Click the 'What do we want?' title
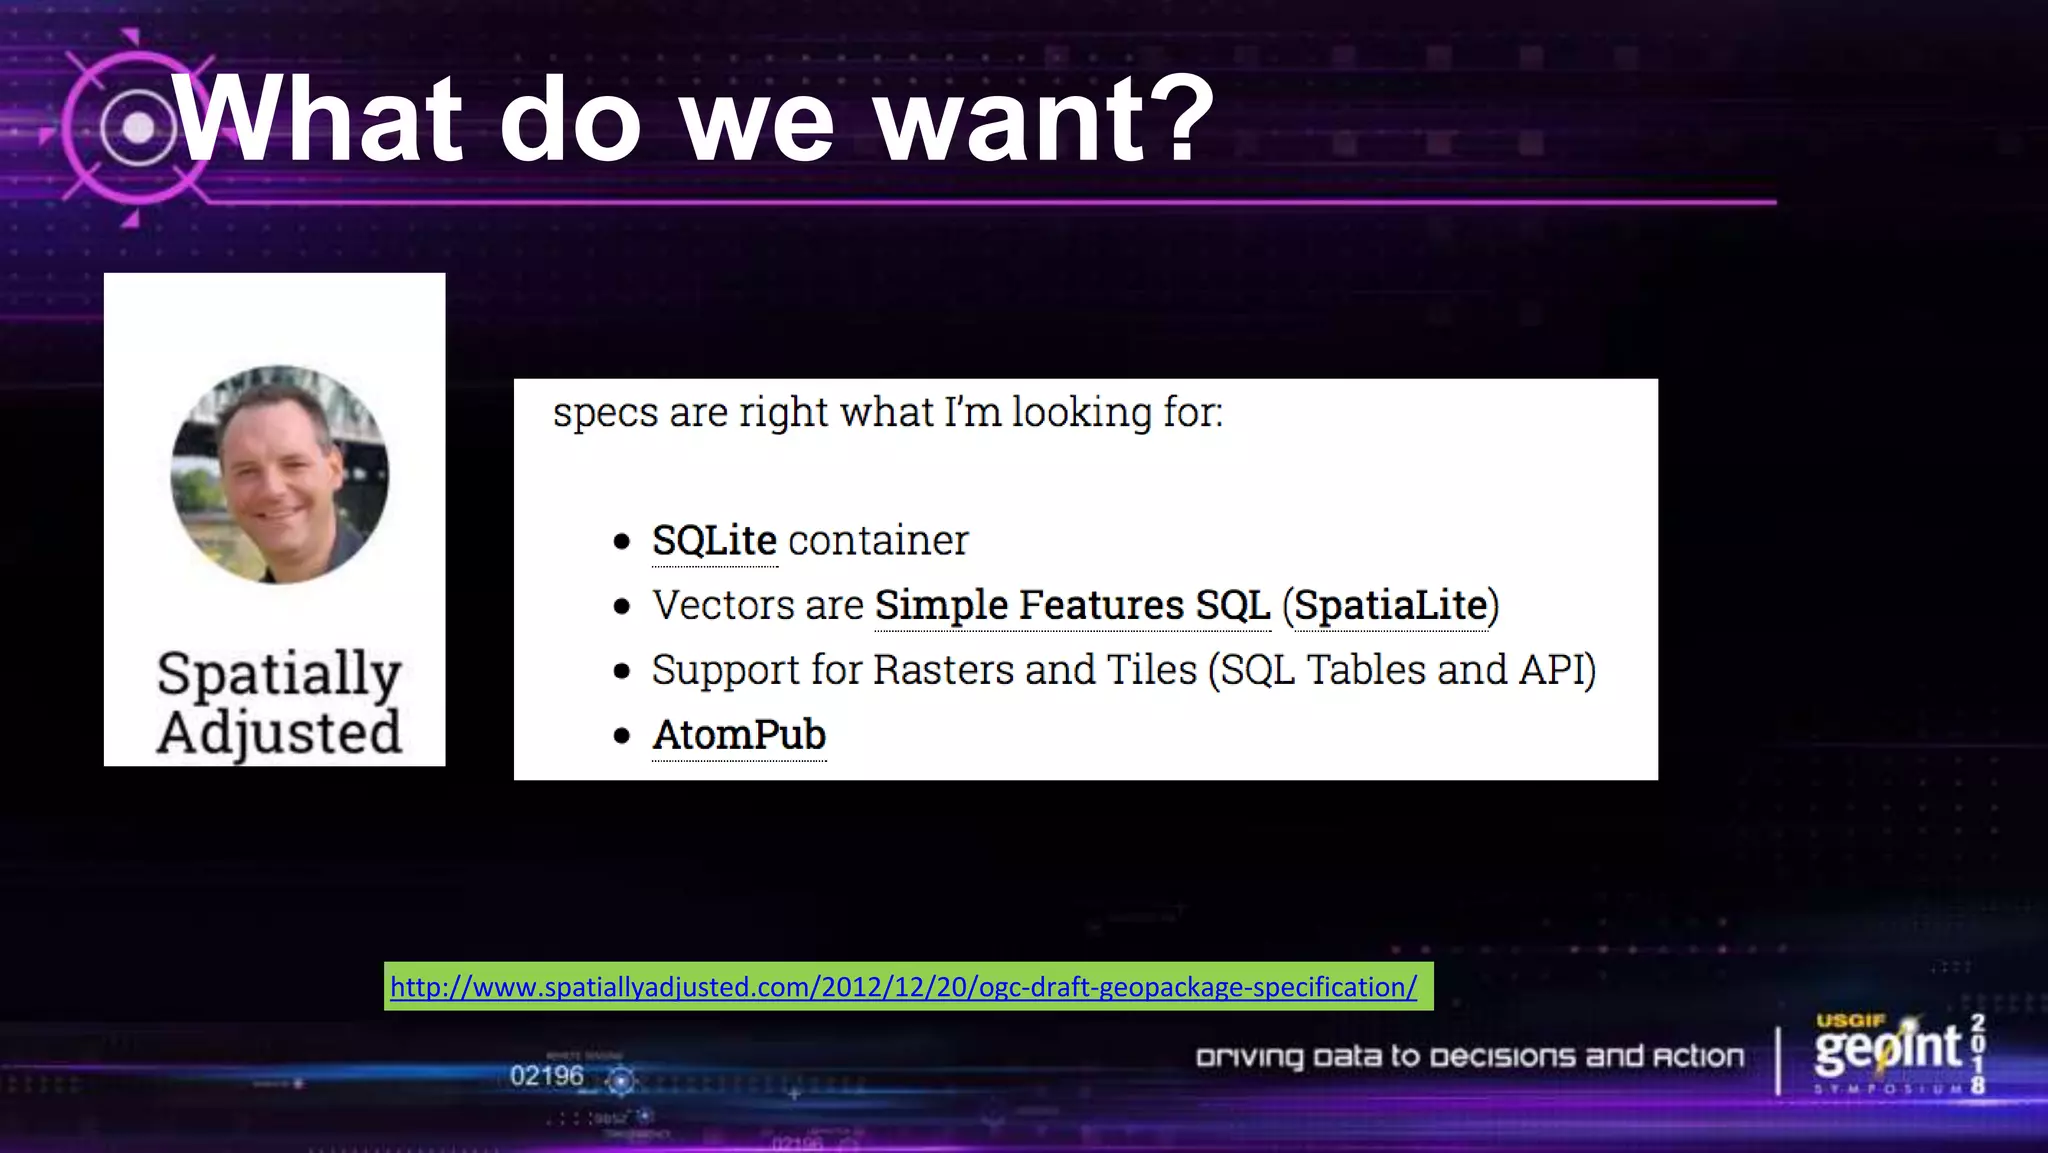The image size is (2048, 1153). (693, 119)
